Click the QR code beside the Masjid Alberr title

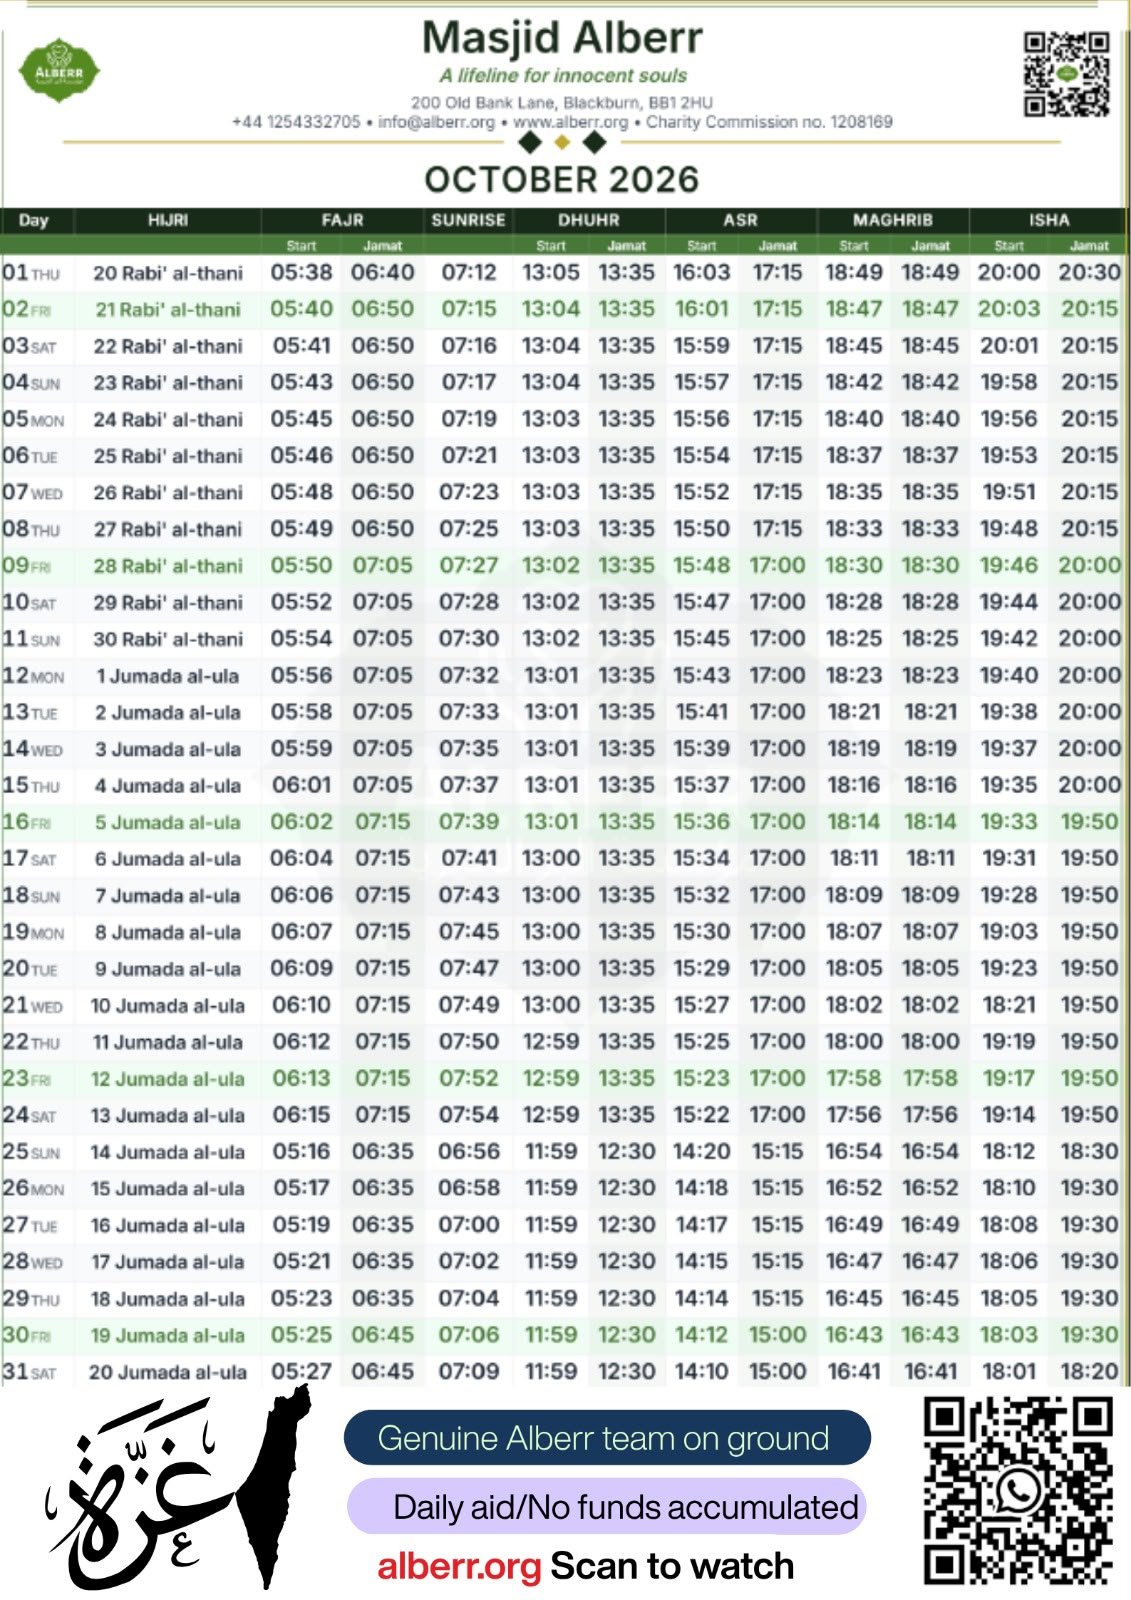click(1066, 74)
